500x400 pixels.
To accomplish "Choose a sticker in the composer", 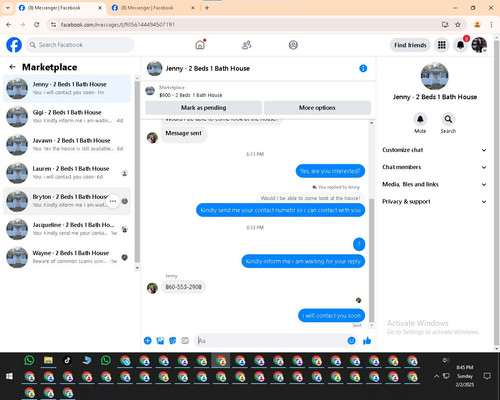I will click(173, 341).
